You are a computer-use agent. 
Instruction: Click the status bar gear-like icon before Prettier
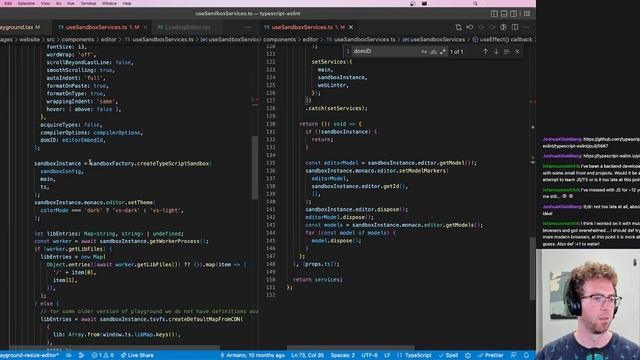tap(468, 355)
